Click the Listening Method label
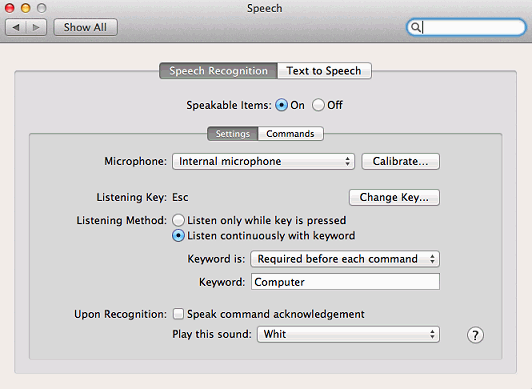 121,220
